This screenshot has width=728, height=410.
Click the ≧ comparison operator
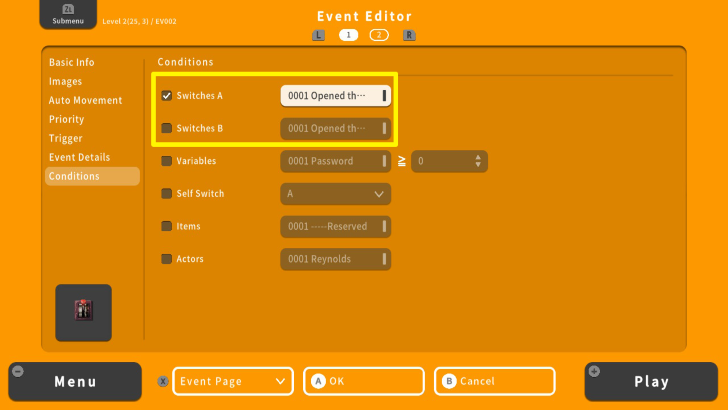402,161
